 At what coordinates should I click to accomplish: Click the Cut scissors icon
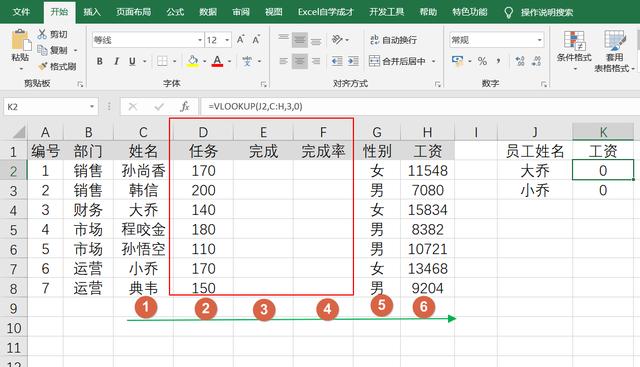[x=42, y=34]
